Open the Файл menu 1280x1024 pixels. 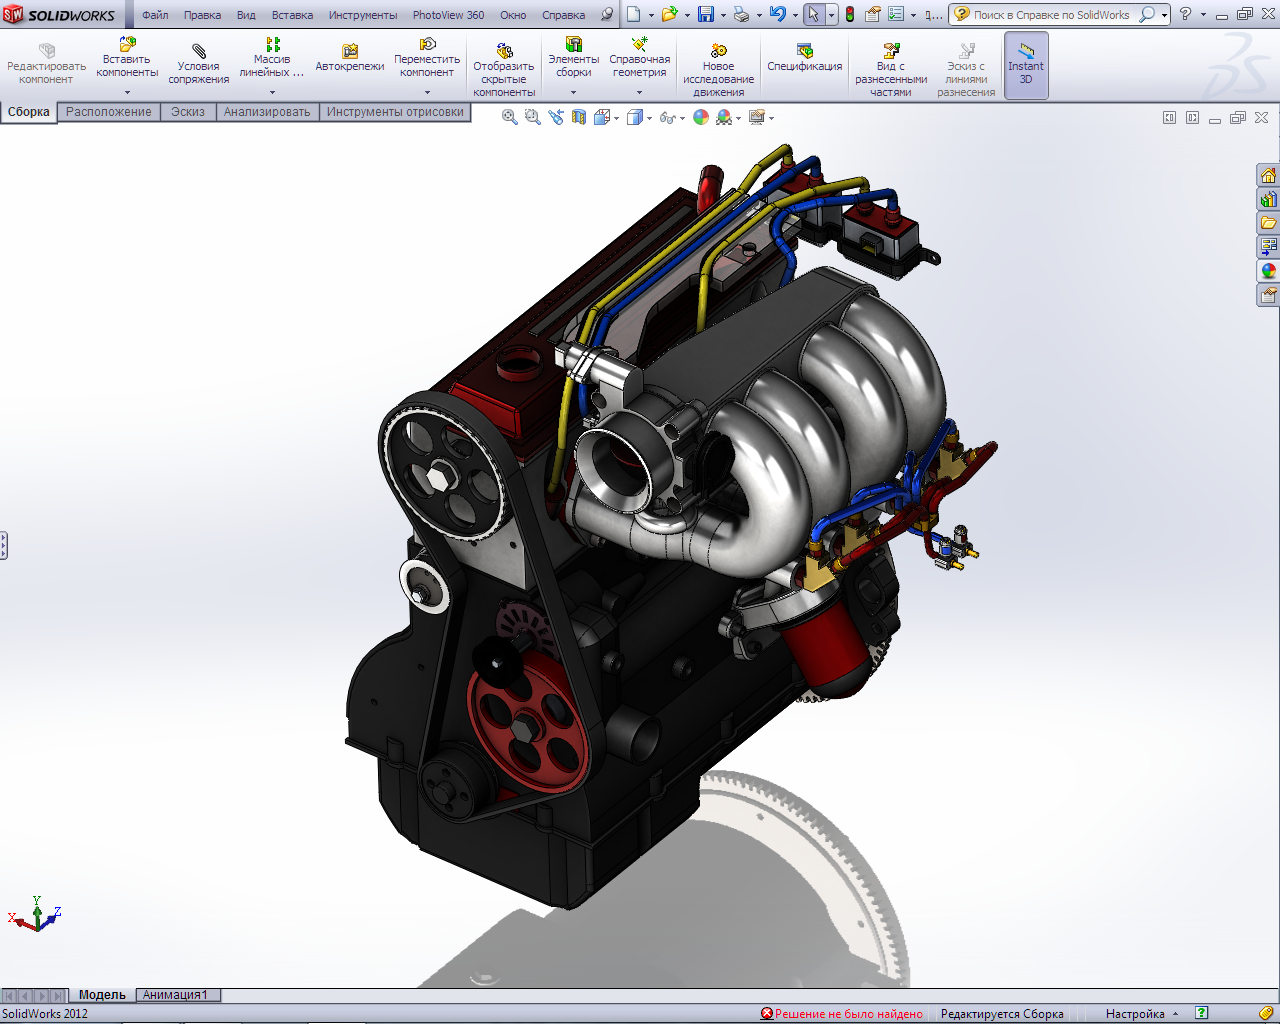(155, 15)
